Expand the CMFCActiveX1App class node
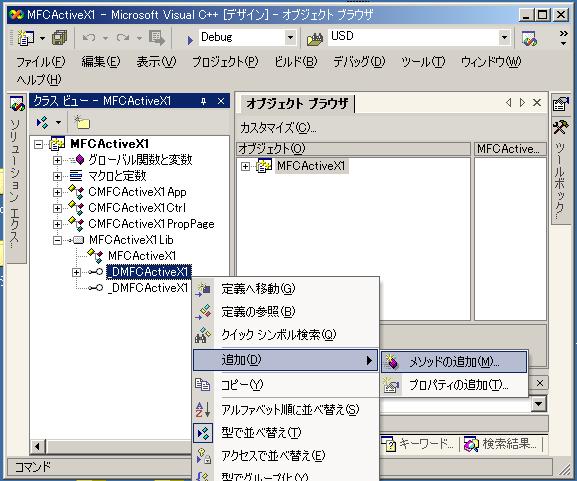Screen dimensions: 577x481 (57, 192)
